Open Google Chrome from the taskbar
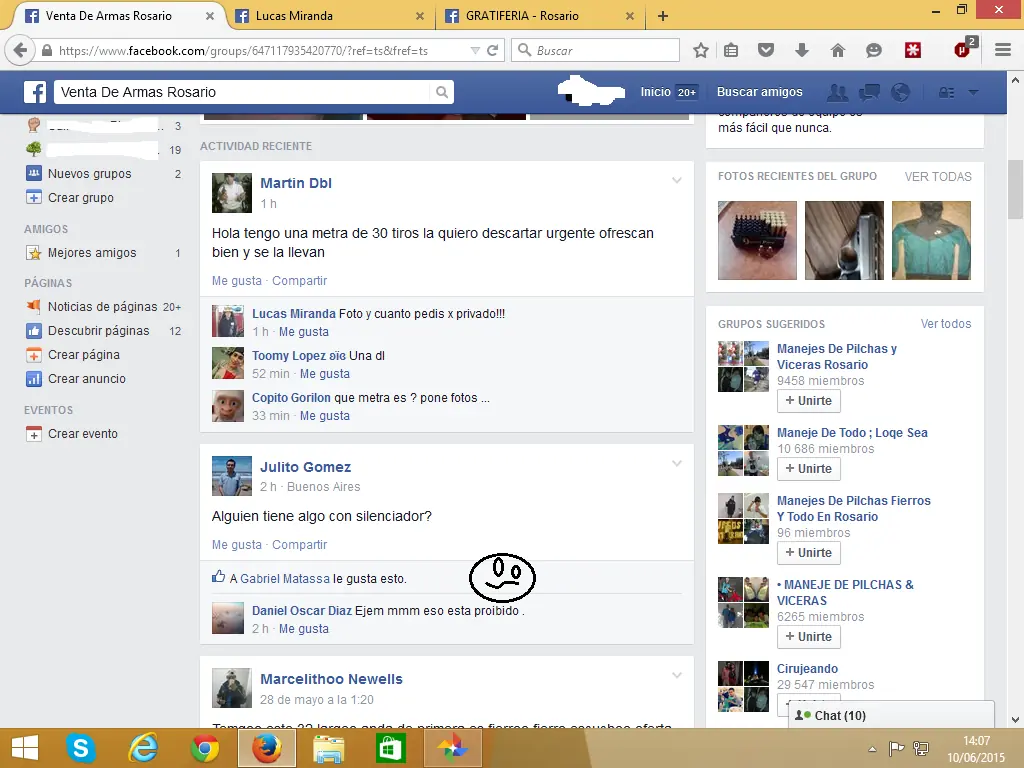The width and height of the screenshot is (1024, 768). (x=204, y=748)
